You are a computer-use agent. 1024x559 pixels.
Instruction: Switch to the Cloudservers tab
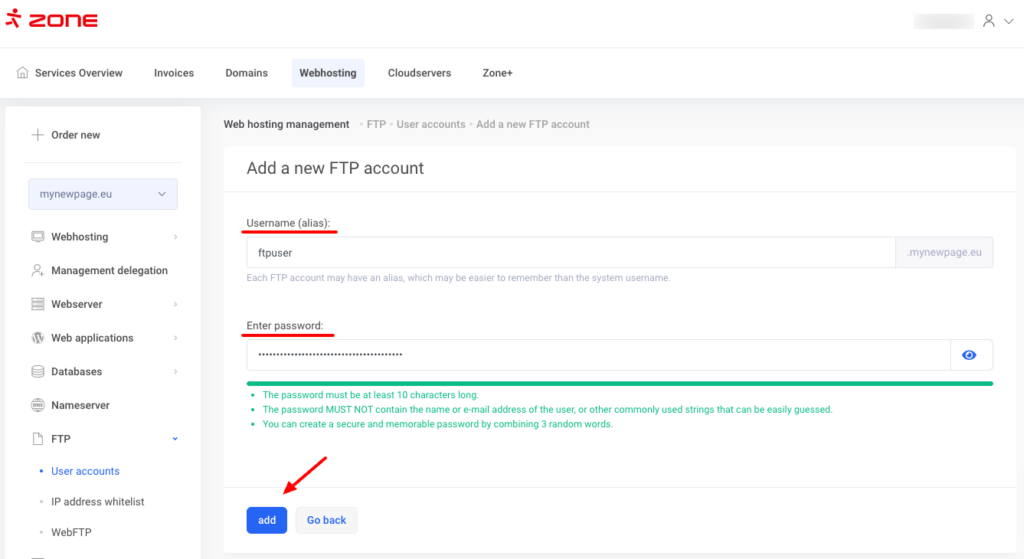point(419,73)
